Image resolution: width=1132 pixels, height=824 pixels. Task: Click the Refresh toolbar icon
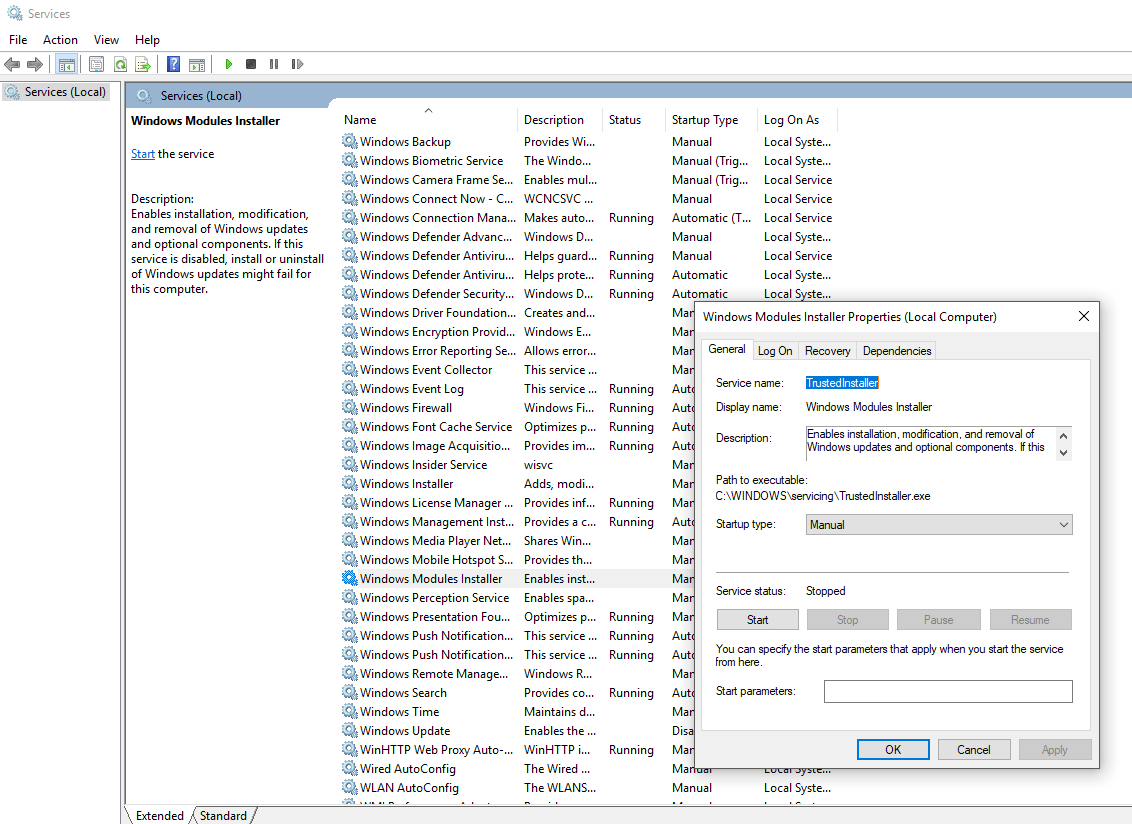120,64
